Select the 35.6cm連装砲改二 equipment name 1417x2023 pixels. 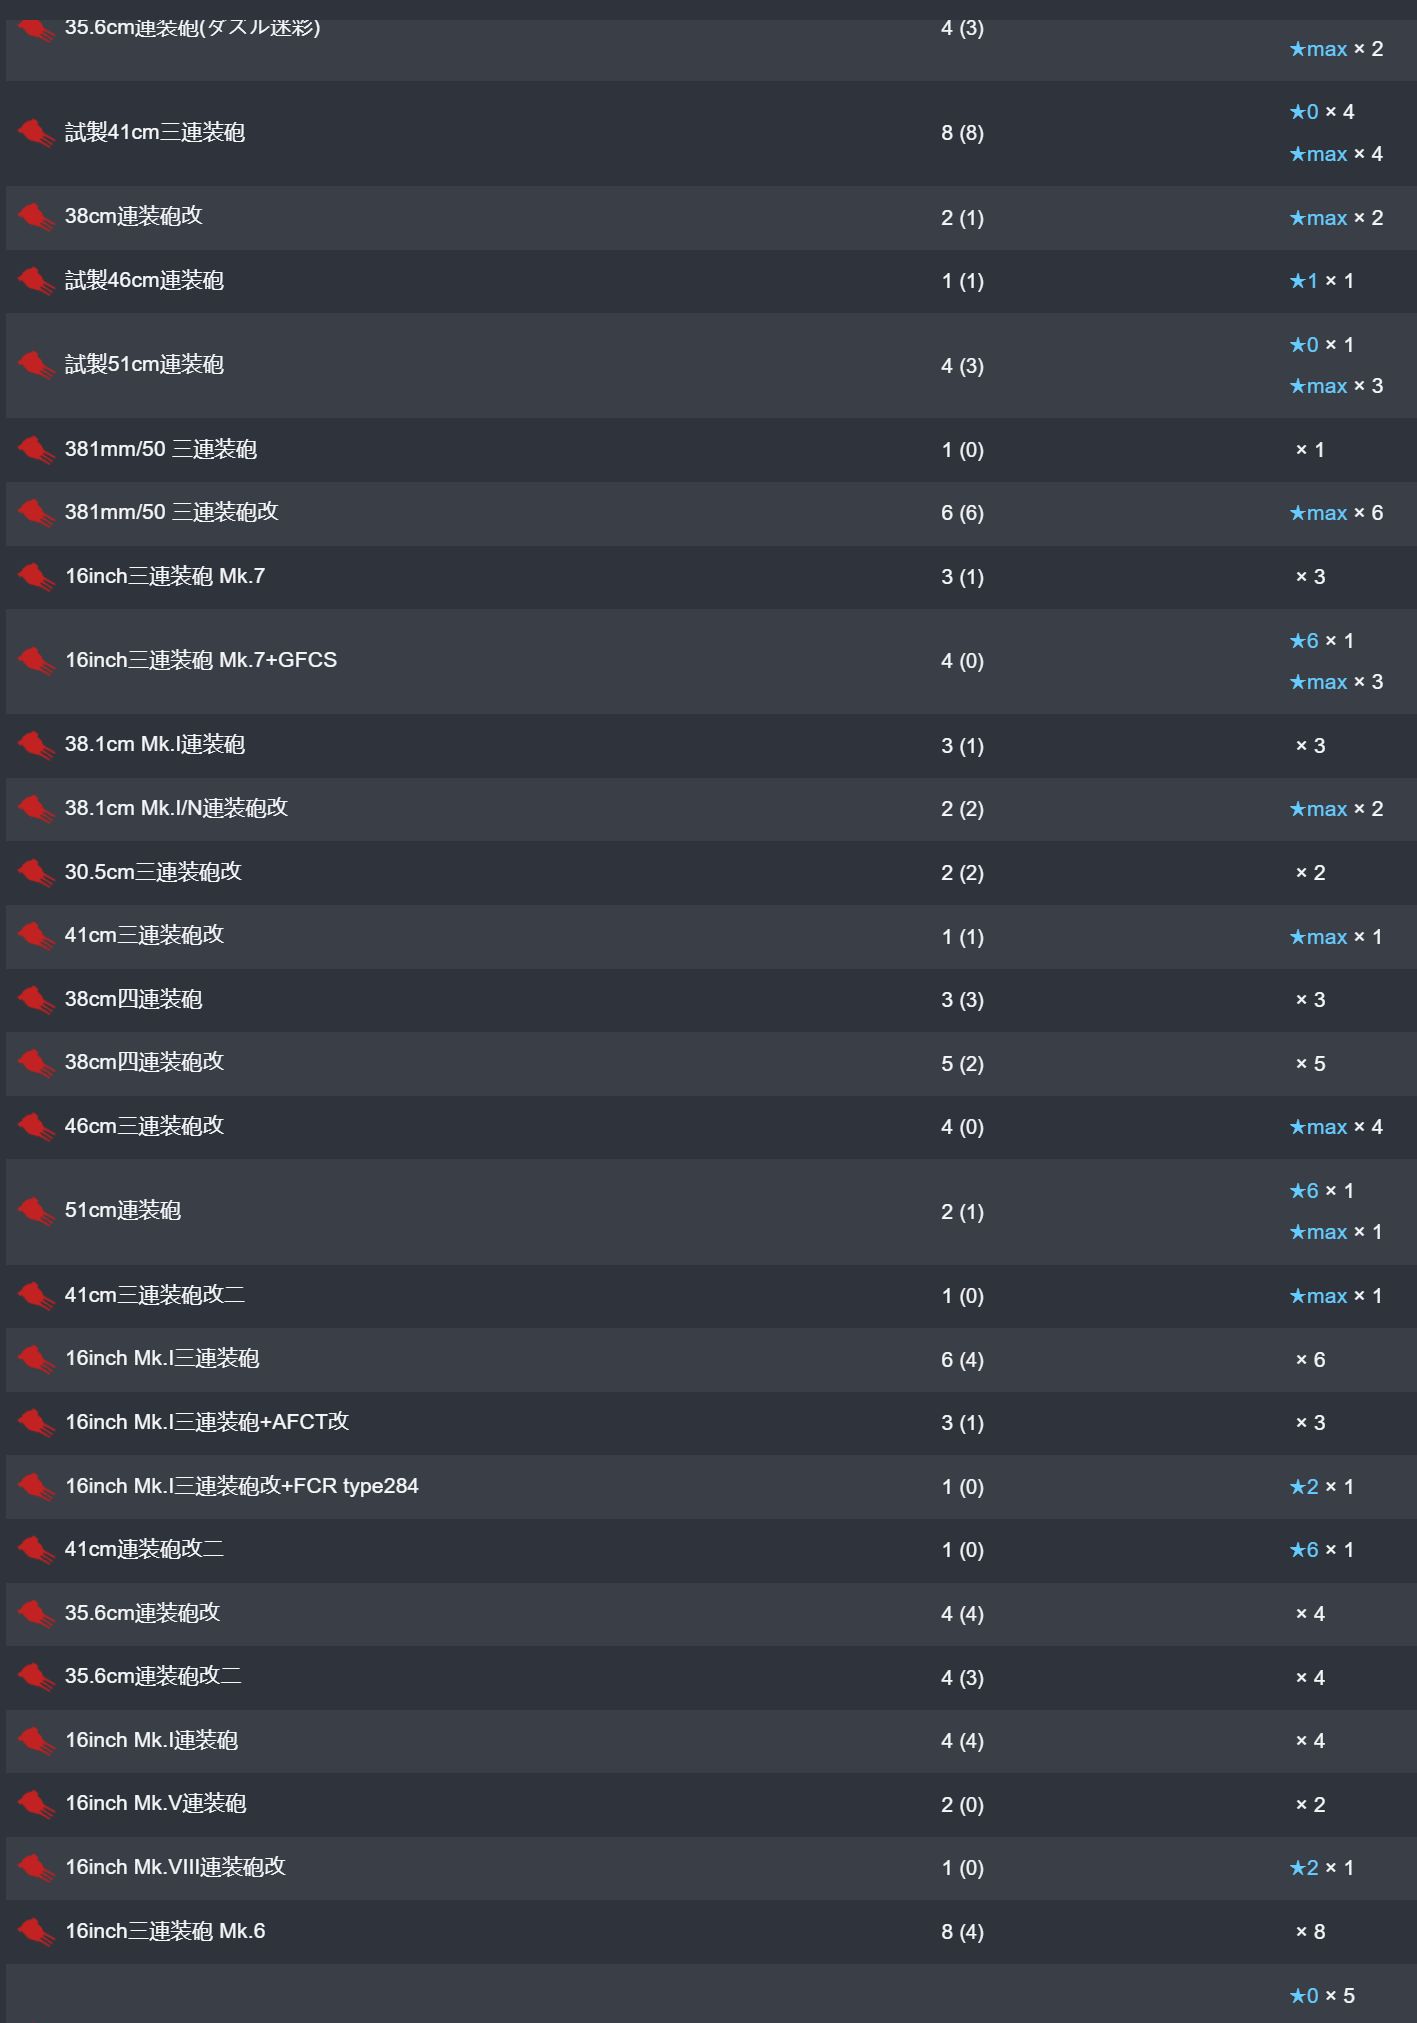153,1676
